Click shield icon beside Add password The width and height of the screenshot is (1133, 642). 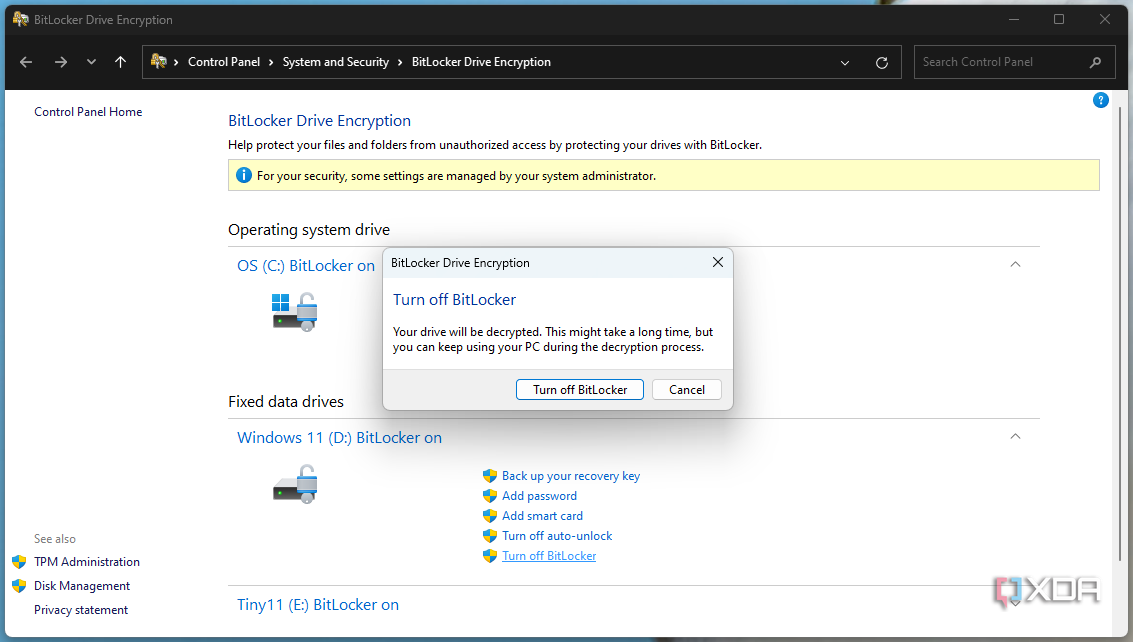pyautogui.click(x=490, y=496)
